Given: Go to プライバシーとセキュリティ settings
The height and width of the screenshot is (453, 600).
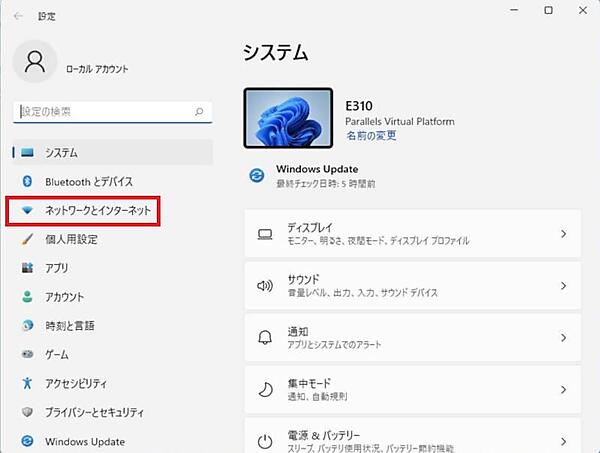Looking at the screenshot, I should pos(112,412).
